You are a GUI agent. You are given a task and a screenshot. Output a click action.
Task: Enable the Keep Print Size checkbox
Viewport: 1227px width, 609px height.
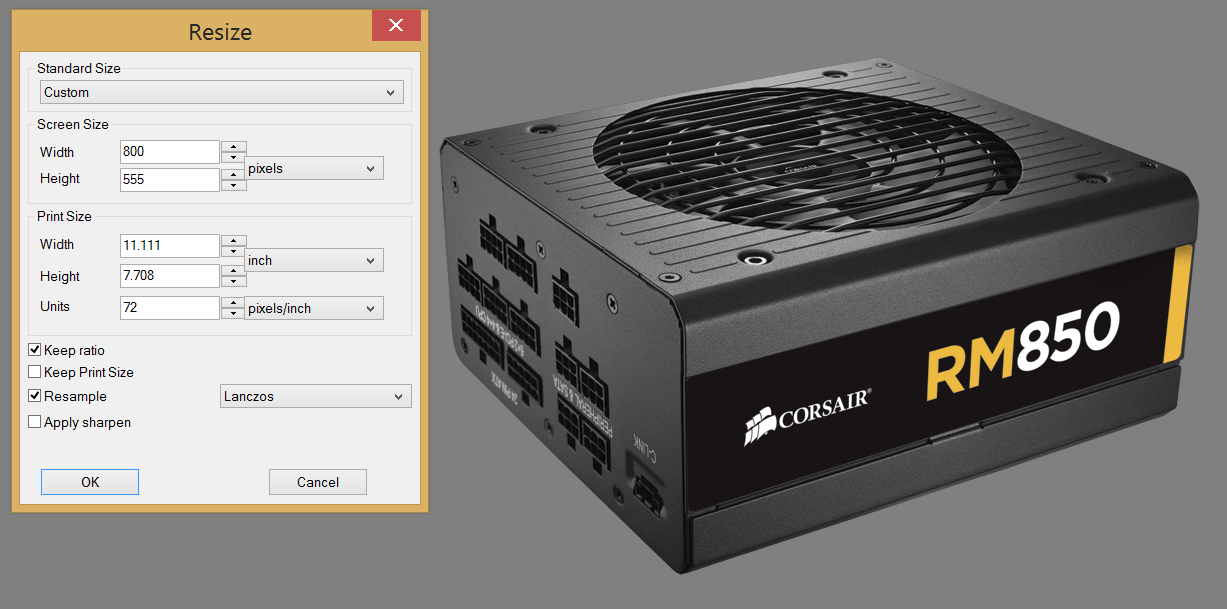(35, 372)
